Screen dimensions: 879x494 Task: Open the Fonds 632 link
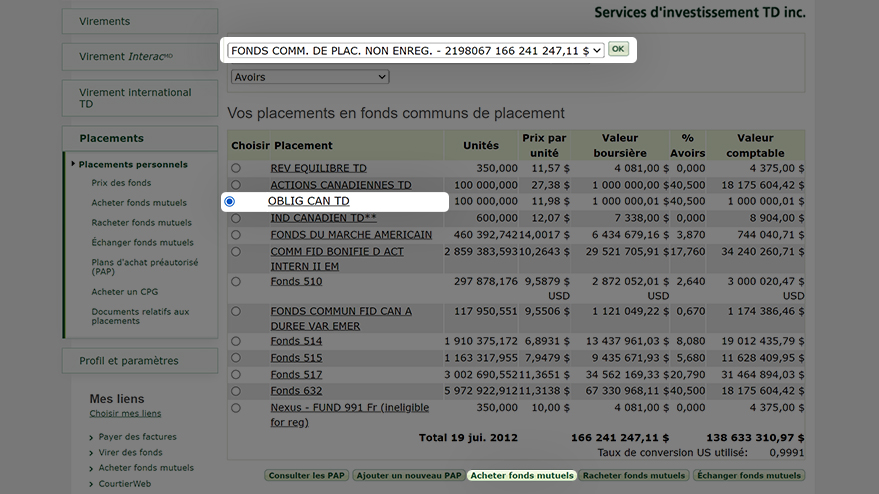pos(296,391)
